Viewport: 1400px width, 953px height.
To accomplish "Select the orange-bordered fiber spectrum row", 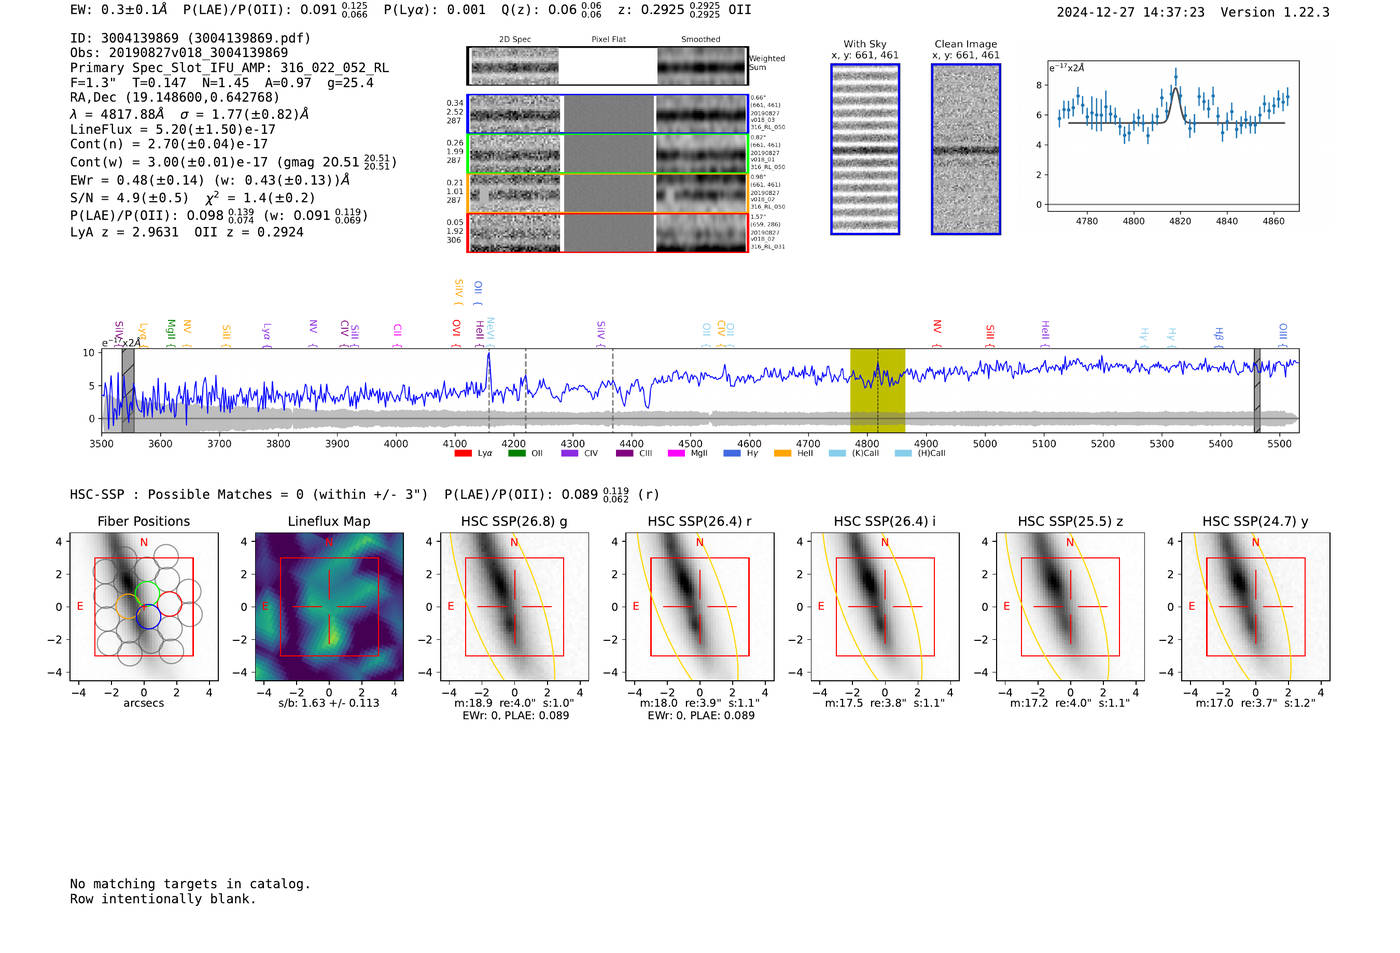I will (608, 193).
